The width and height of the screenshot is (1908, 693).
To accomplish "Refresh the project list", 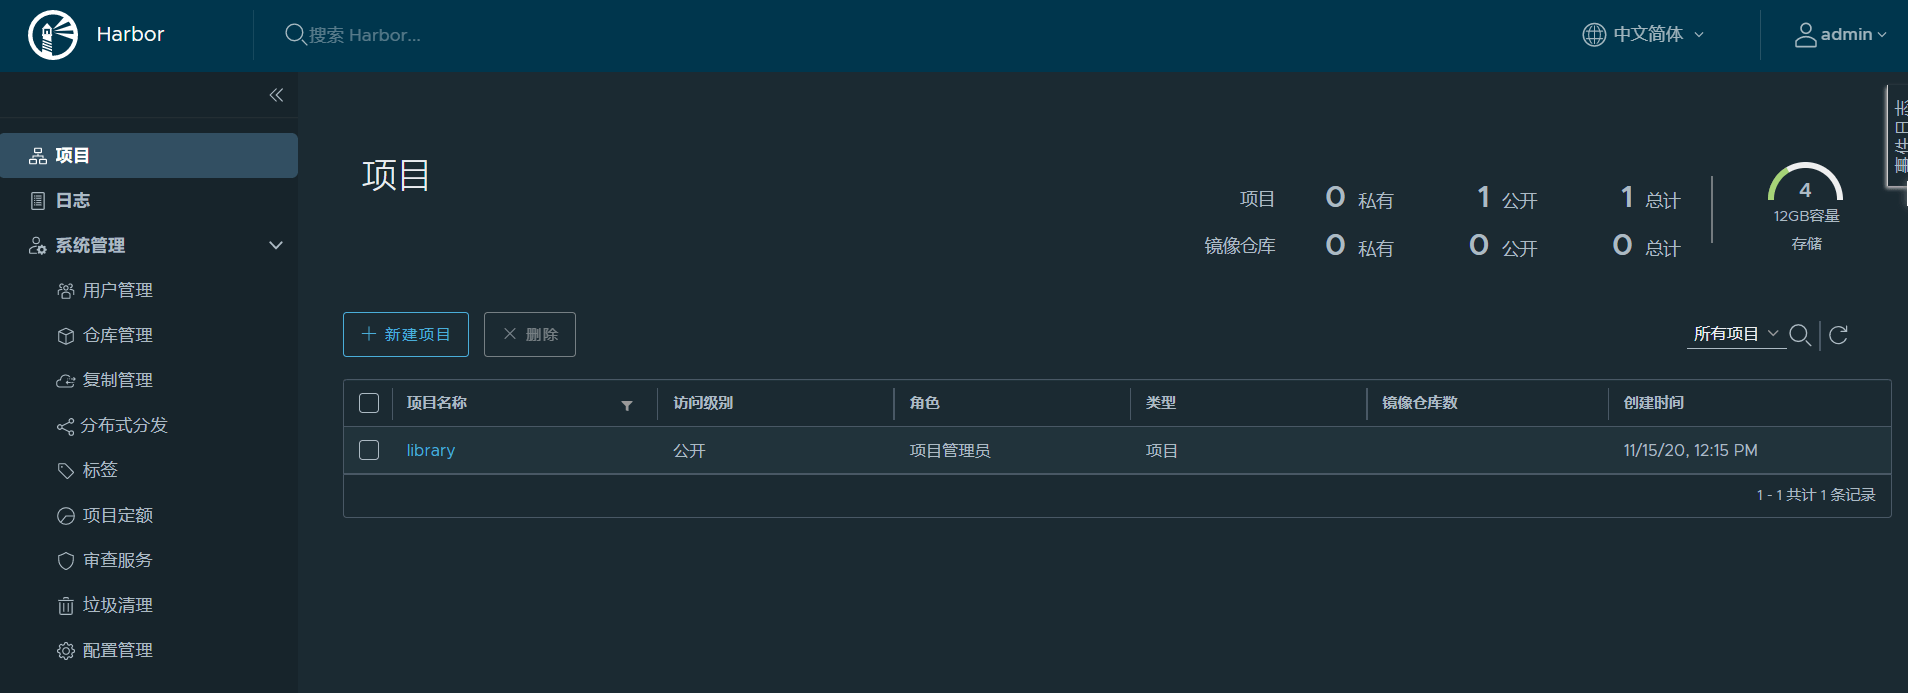I will point(1838,335).
